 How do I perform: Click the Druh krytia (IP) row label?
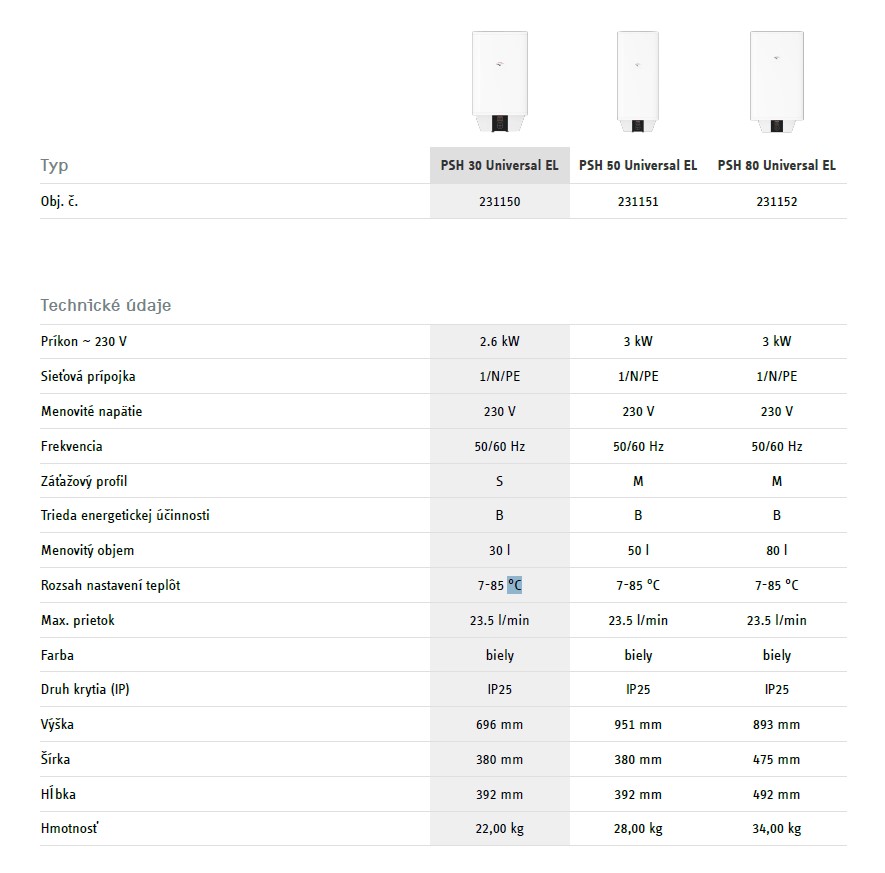point(85,689)
